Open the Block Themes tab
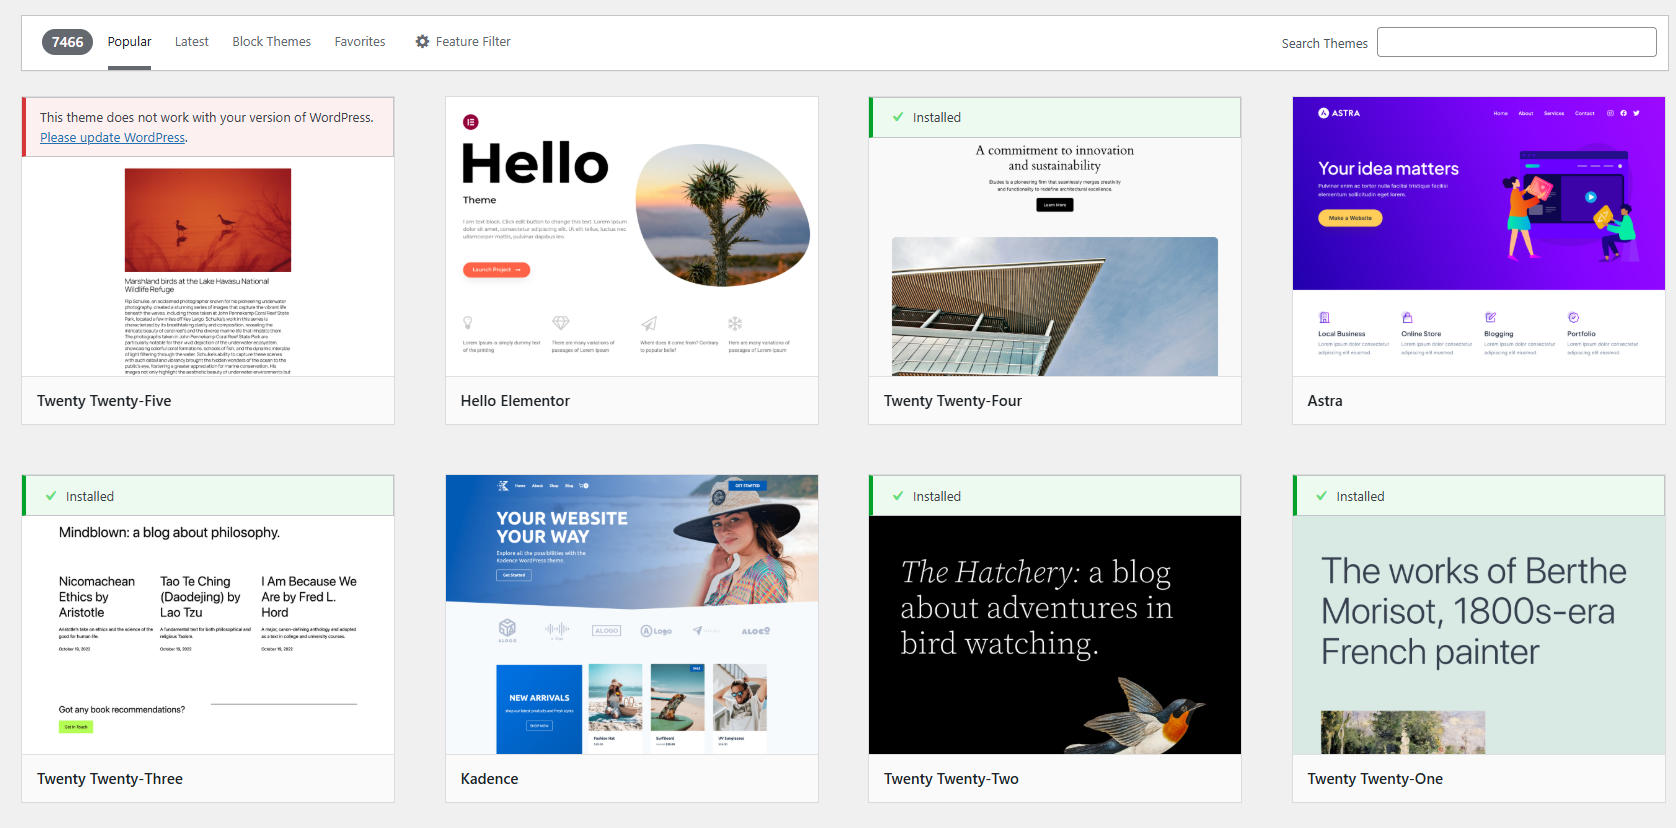1676x828 pixels. (x=271, y=42)
